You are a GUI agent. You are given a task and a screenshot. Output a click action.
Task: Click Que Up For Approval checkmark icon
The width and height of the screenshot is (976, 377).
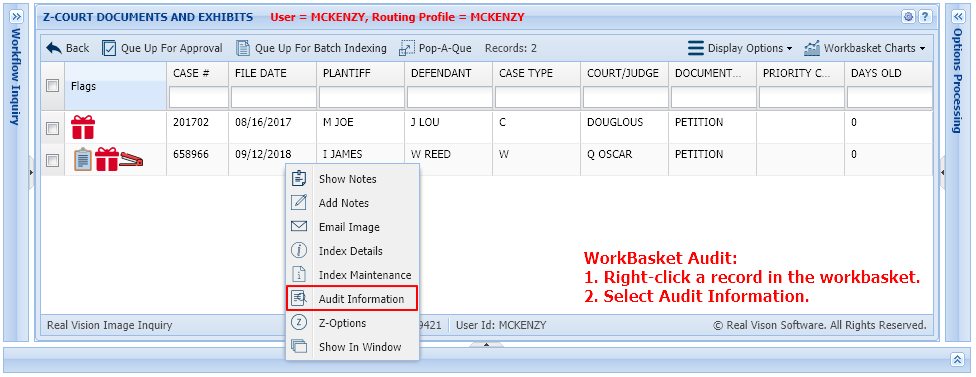pyautogui.click(x=109, y=48)
